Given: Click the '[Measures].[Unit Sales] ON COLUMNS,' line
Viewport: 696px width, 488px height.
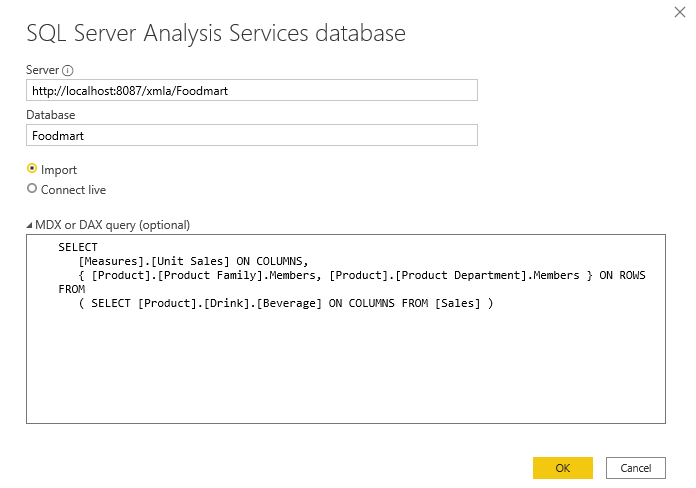Looking at the screenshot, I should [x=193, y=261].
